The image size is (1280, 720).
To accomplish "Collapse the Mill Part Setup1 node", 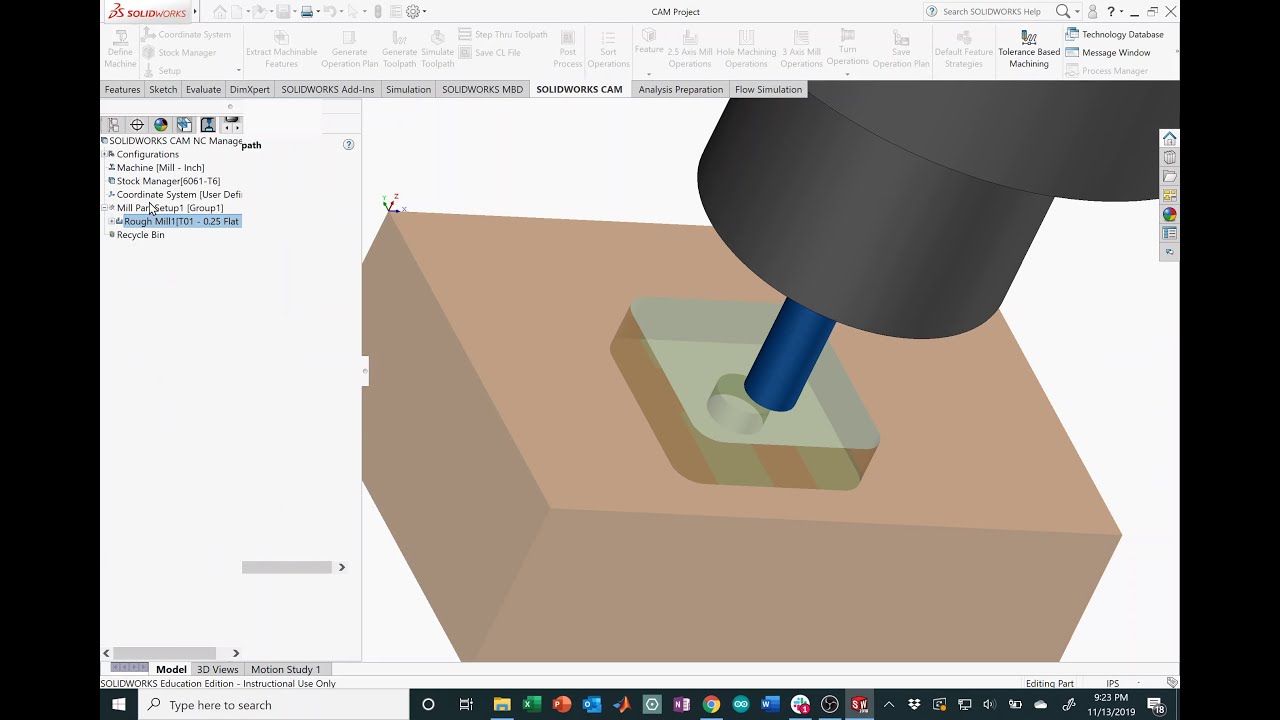I will (104, 208).
